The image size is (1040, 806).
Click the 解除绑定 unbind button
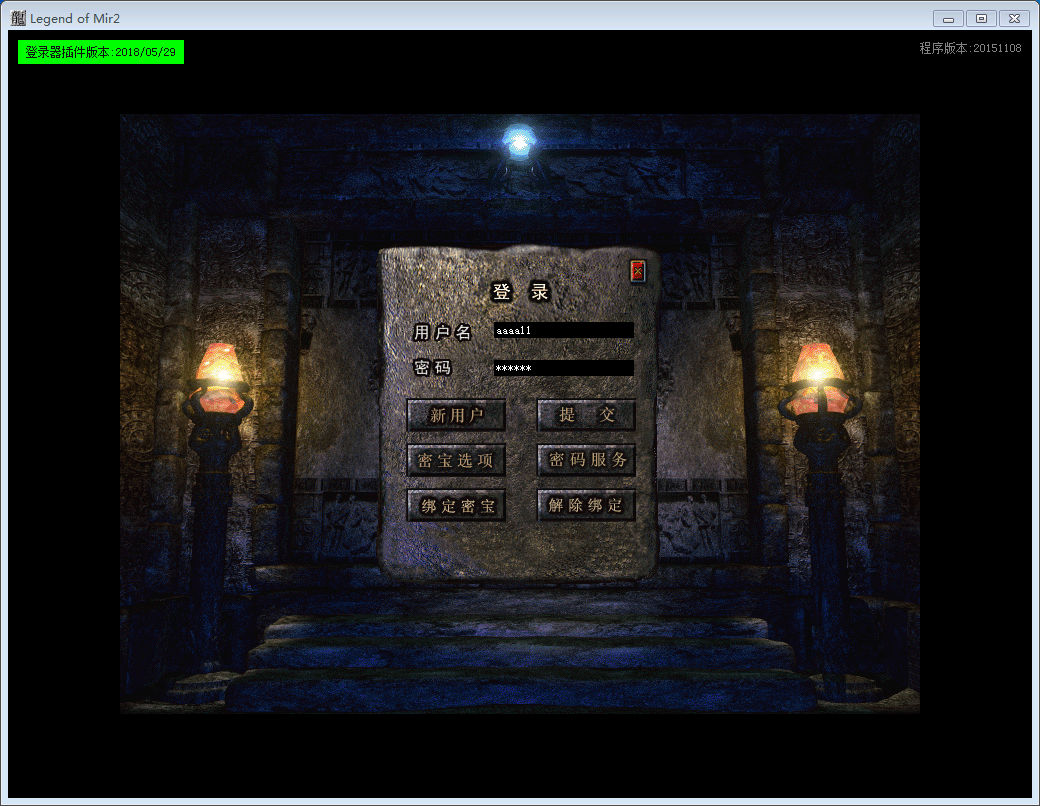tap(586, 505)
